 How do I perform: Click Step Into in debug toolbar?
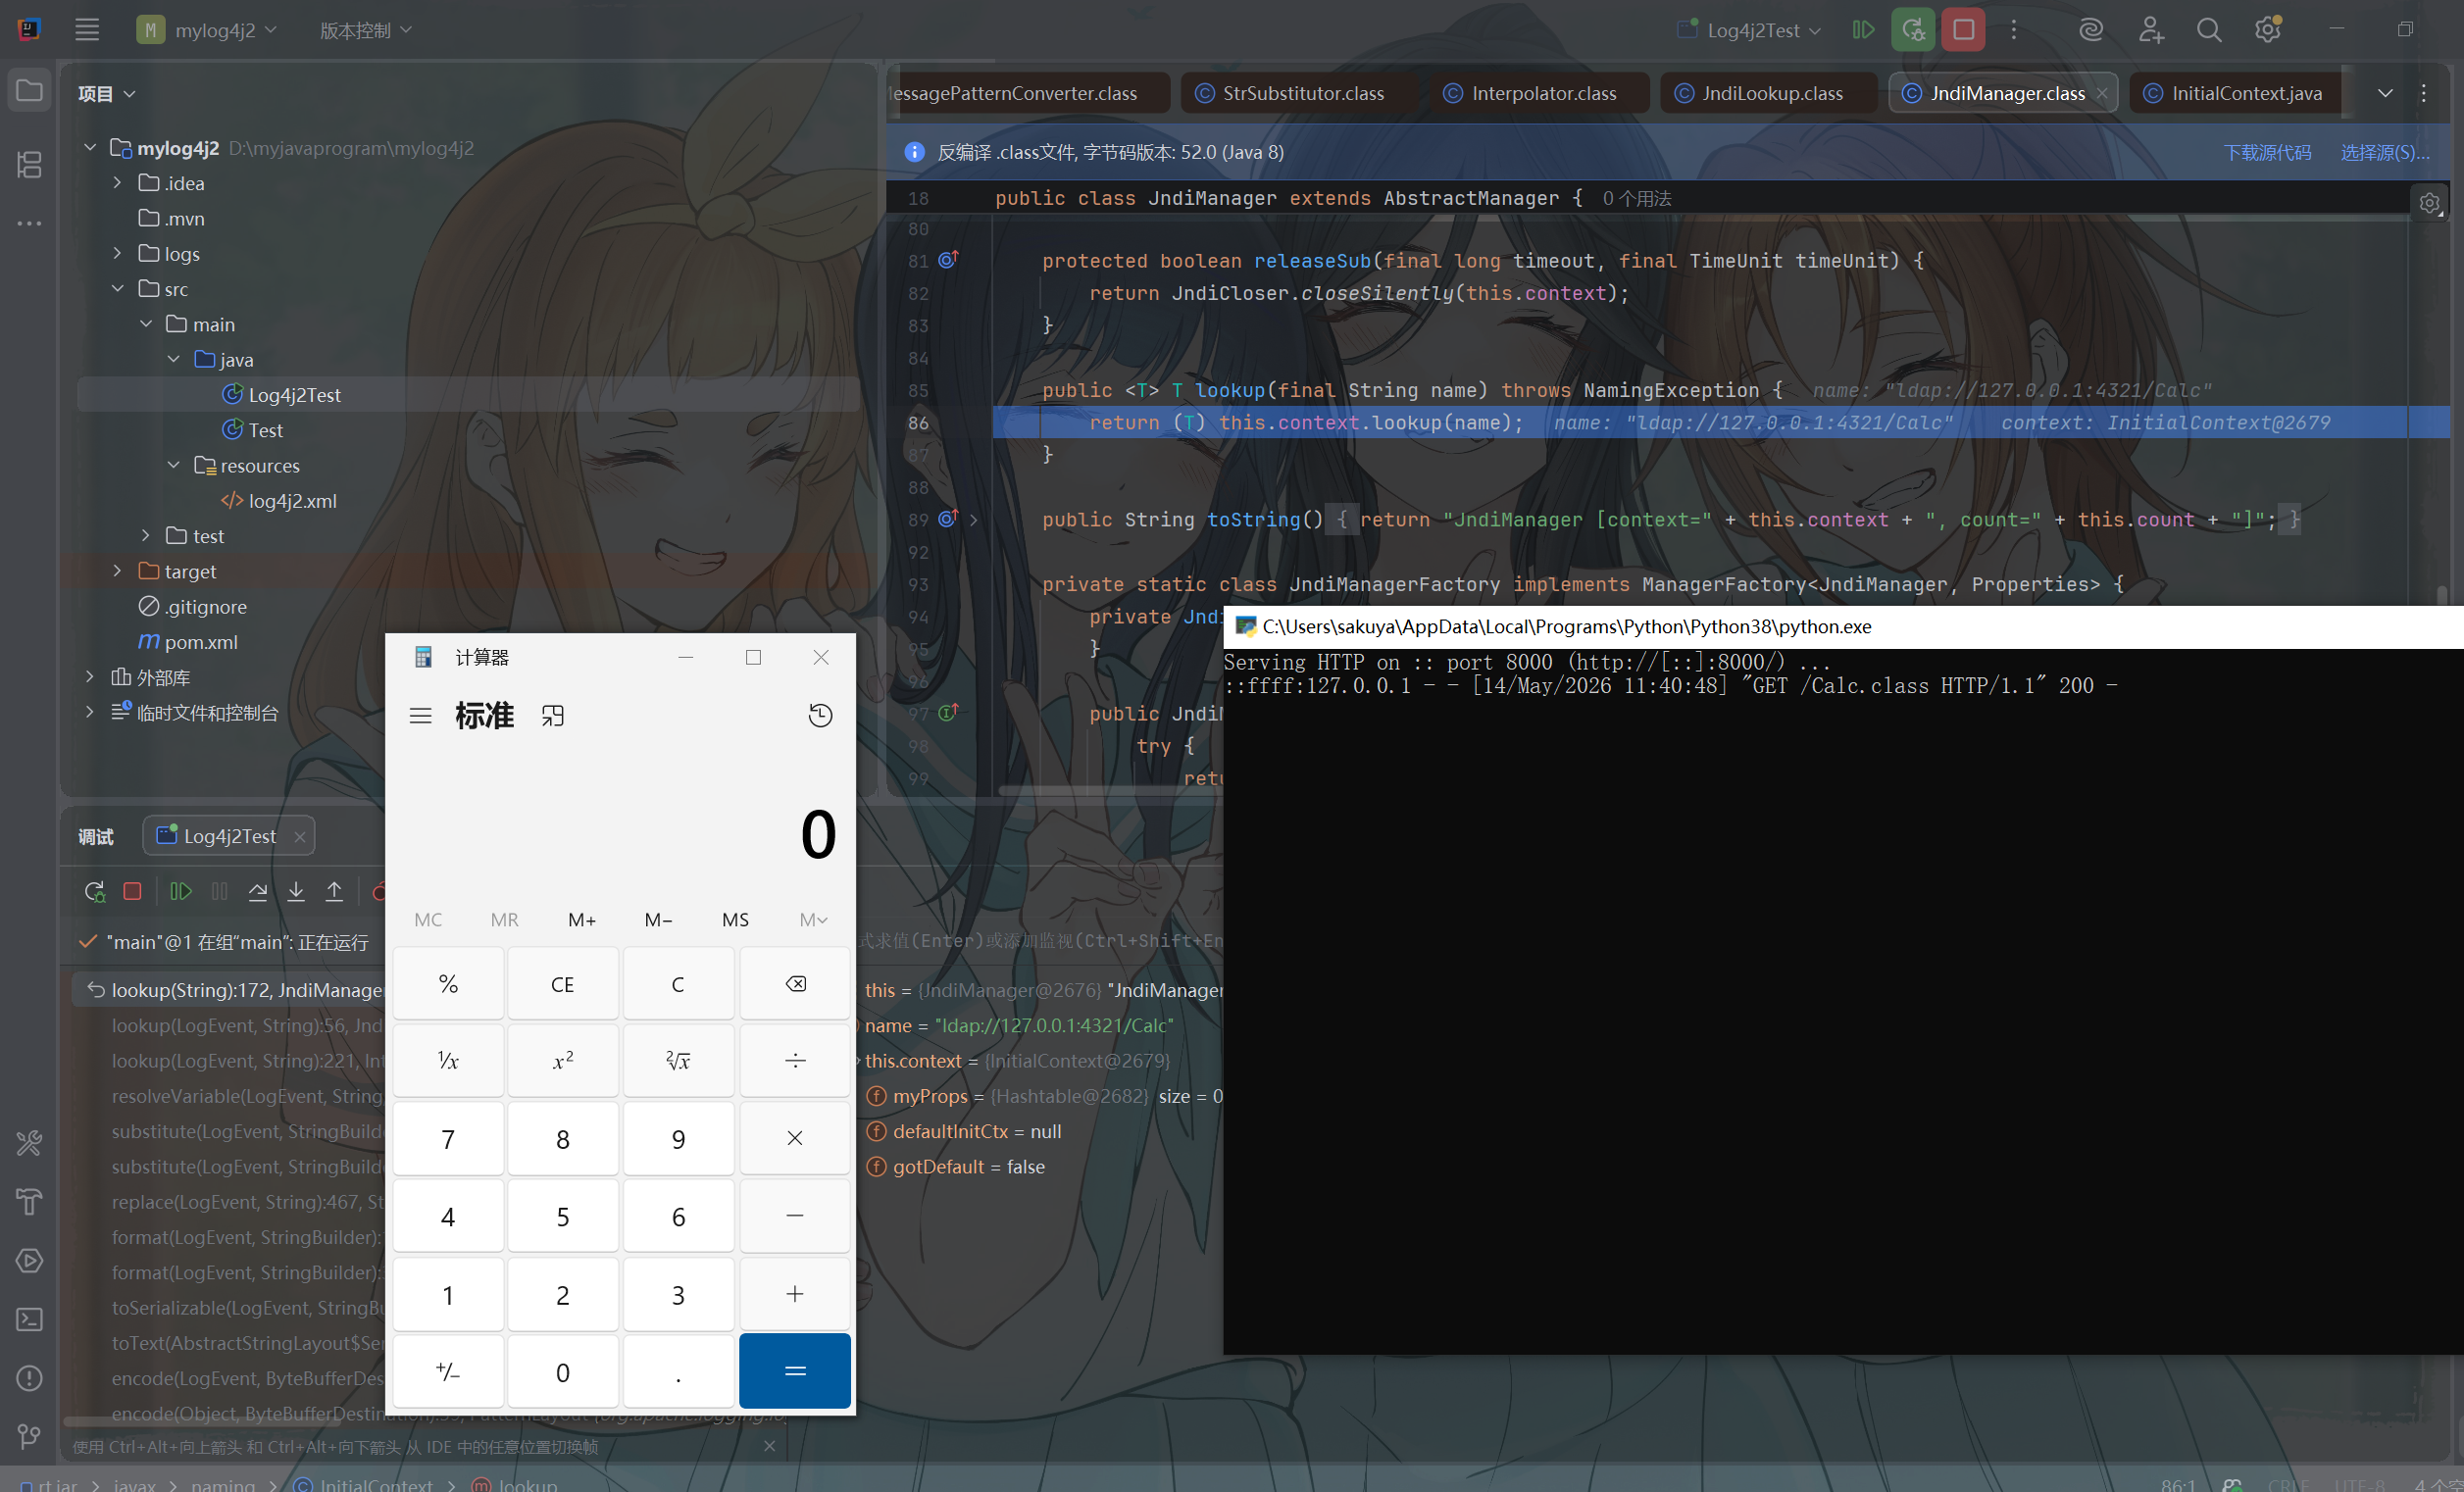tap(296, 891)
